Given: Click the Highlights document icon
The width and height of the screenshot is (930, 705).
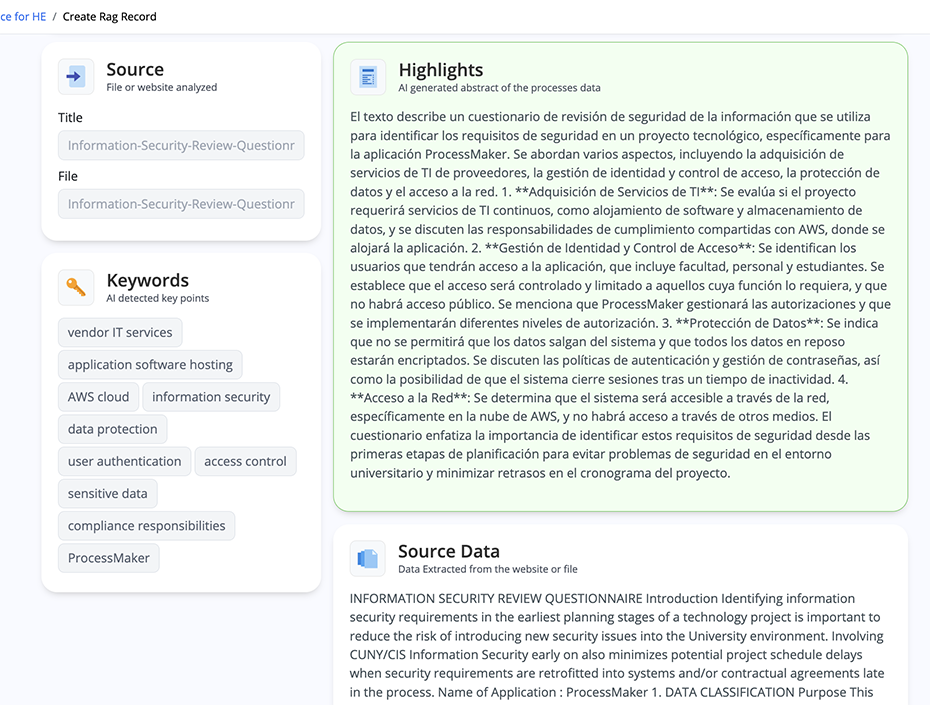Looking at the screenshot, I should click(x=368, y=77).
